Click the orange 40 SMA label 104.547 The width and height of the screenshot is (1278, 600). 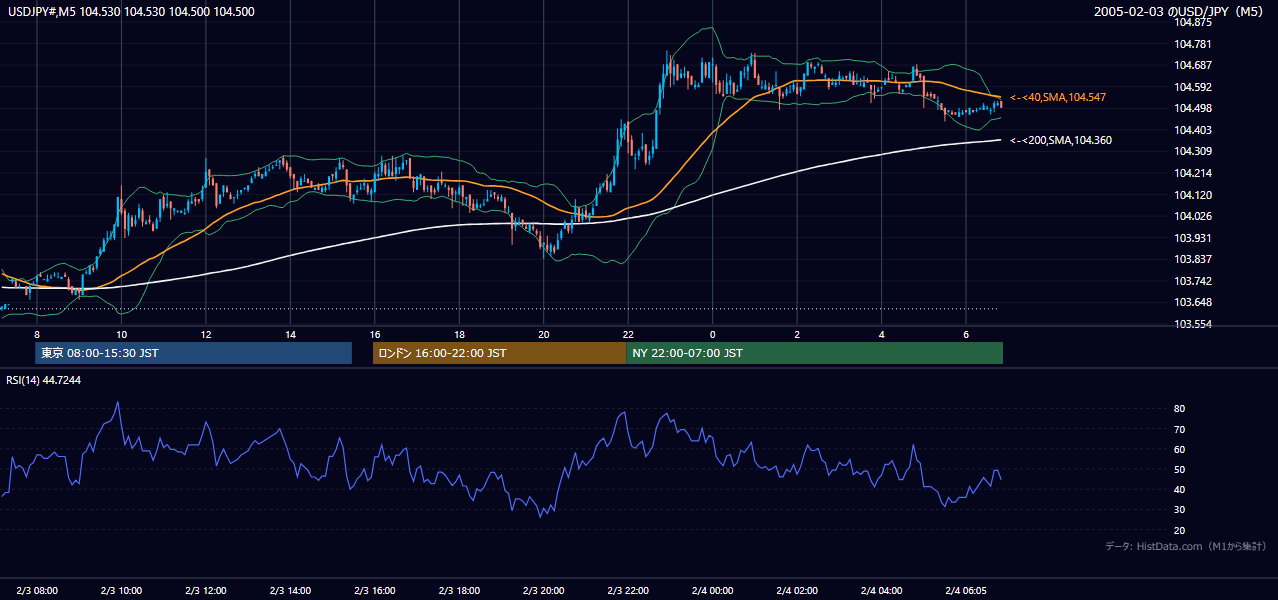click(1060, 97)
